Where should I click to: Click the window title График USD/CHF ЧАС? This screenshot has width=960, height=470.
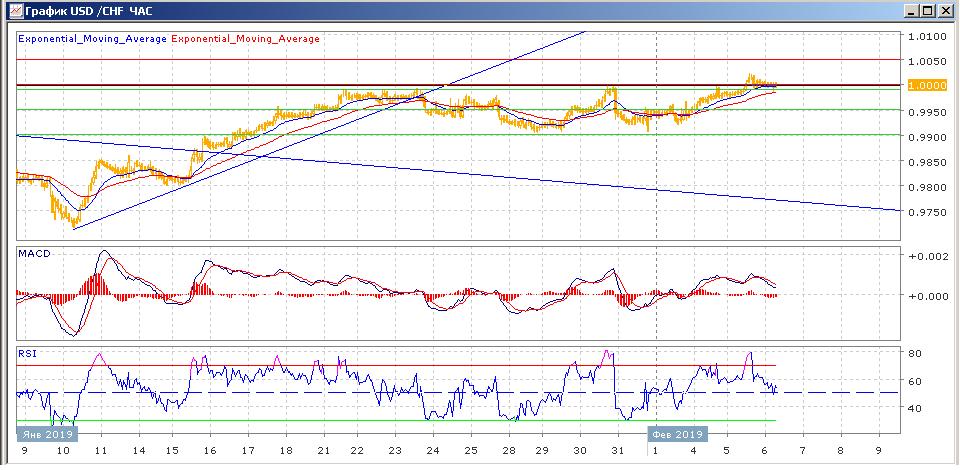89,11
